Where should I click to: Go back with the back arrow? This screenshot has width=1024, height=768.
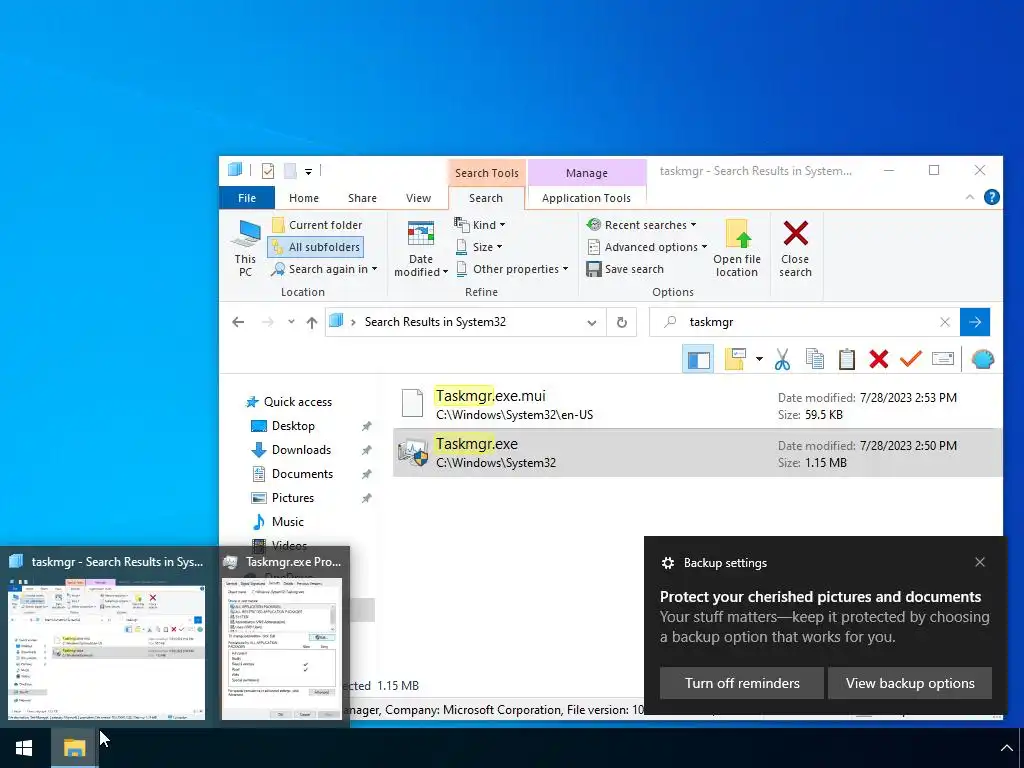point(238,322)
